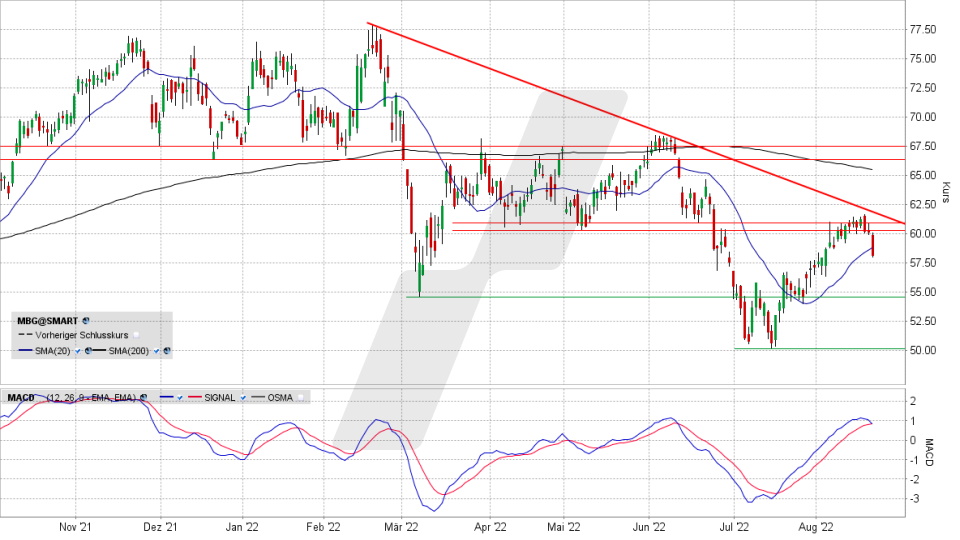Click the Feb '22 axis label
960x540 pixels.
pos(323,527)
